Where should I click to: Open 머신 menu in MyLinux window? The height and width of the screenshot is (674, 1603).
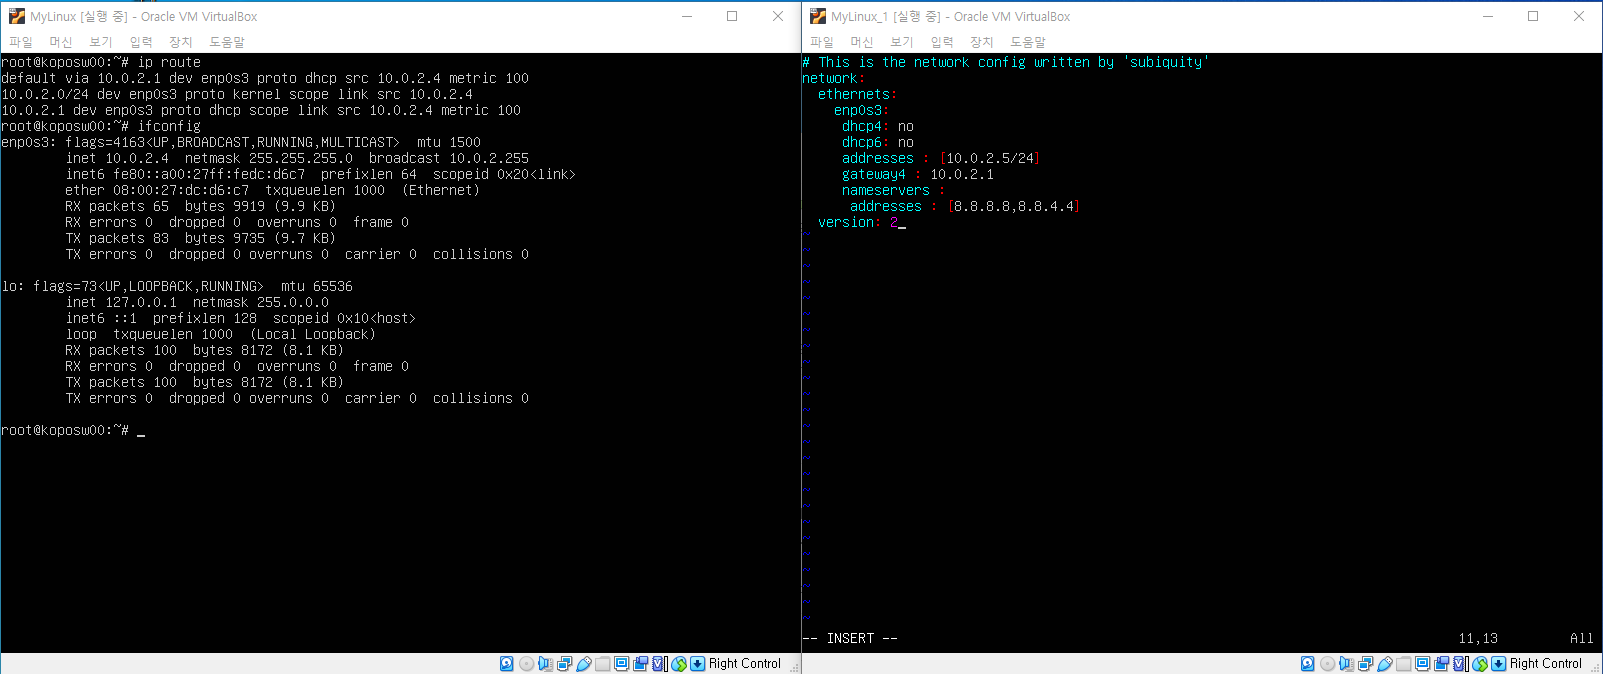(61, 42)
